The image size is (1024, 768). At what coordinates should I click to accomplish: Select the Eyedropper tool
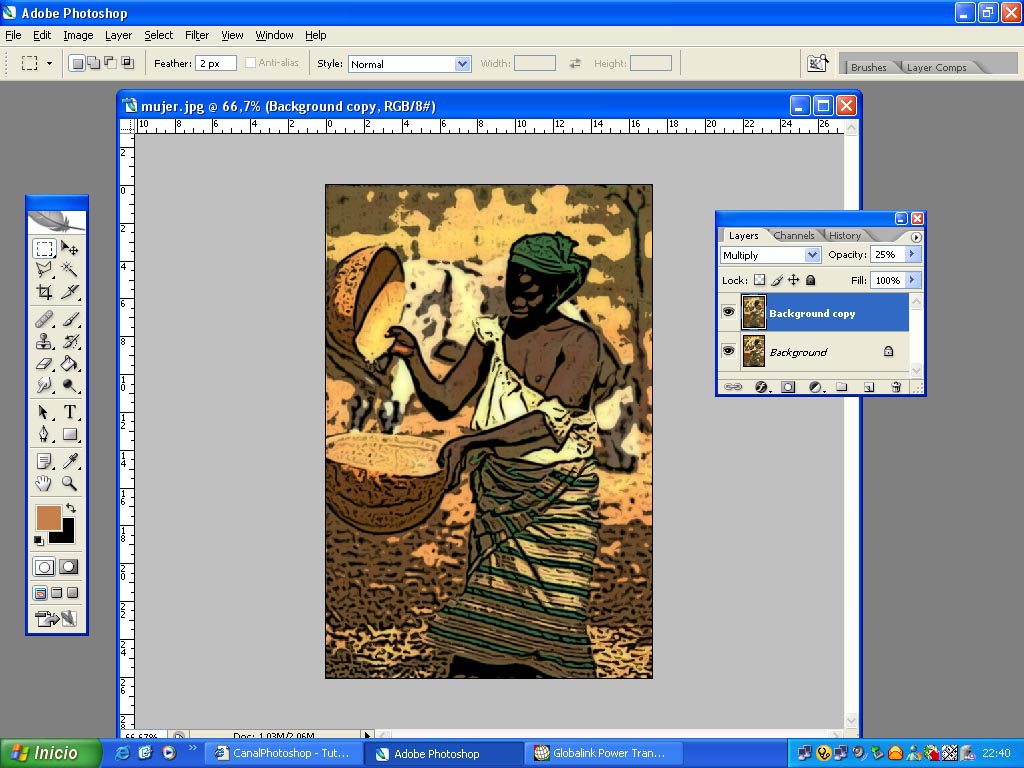69,461
